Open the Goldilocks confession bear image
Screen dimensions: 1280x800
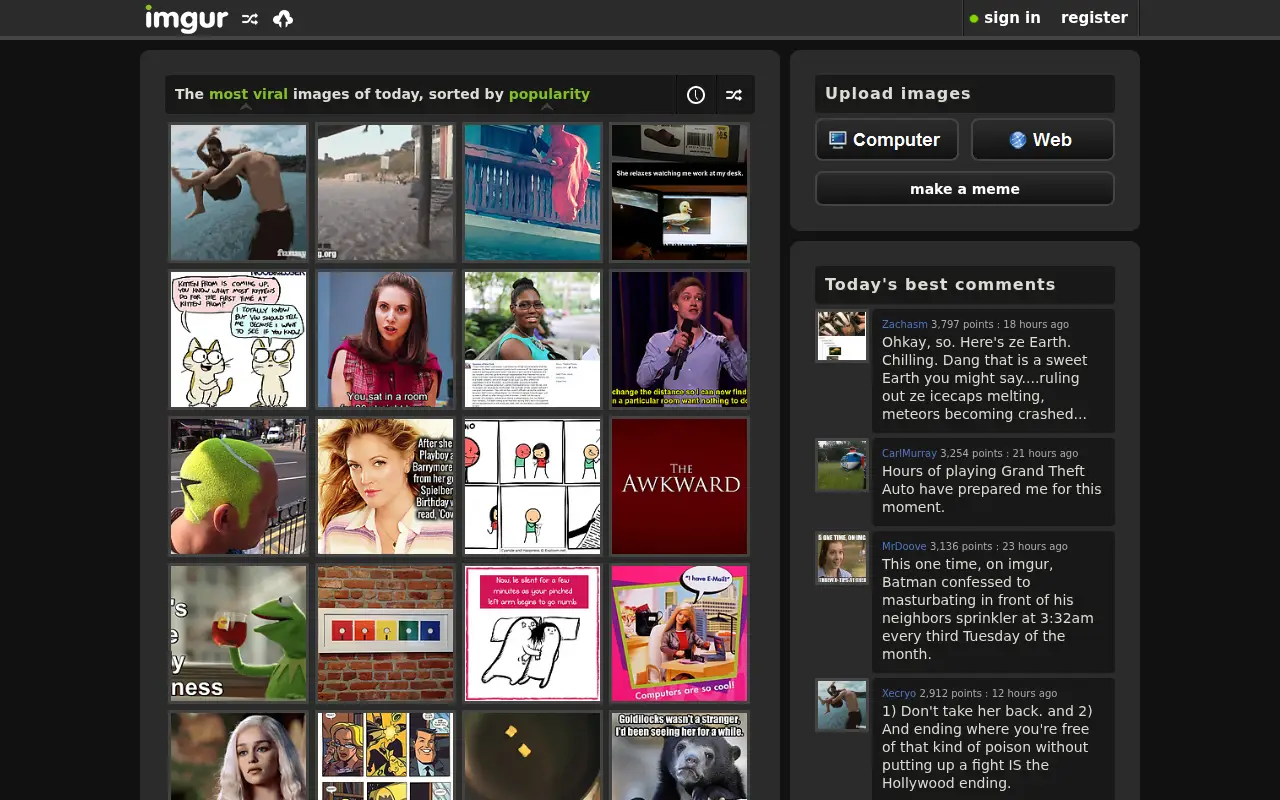pyautogui.click(x=680, y=756)
